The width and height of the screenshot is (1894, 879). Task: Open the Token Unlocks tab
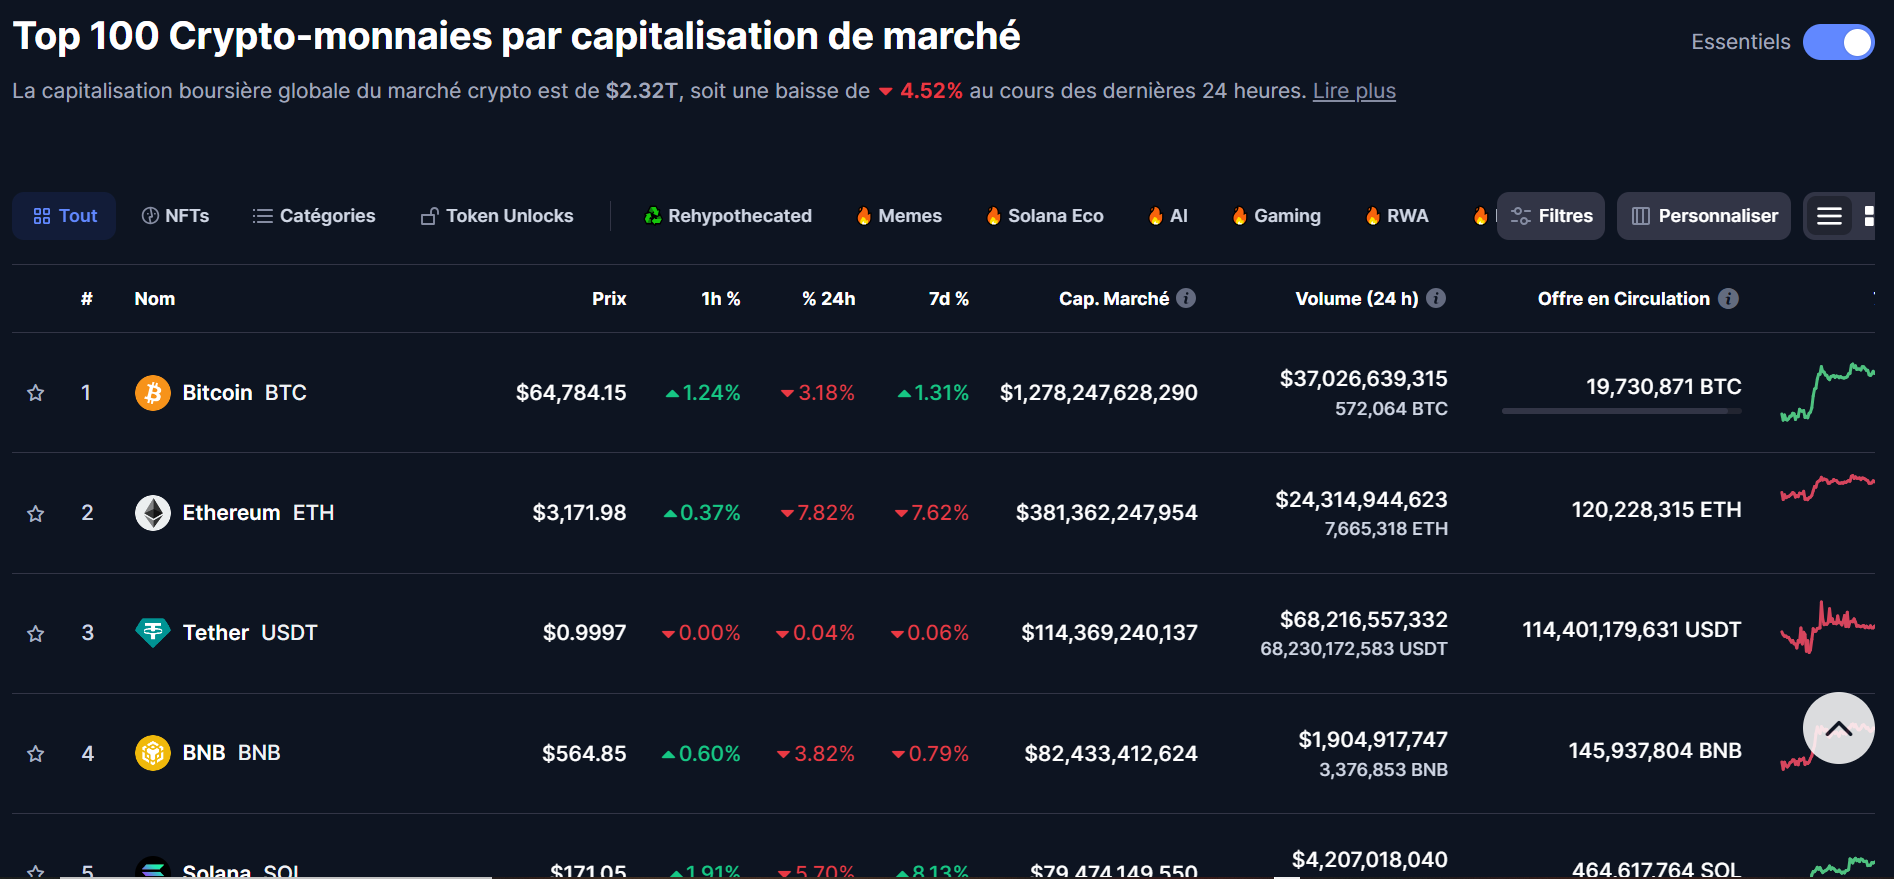point(497,216)
